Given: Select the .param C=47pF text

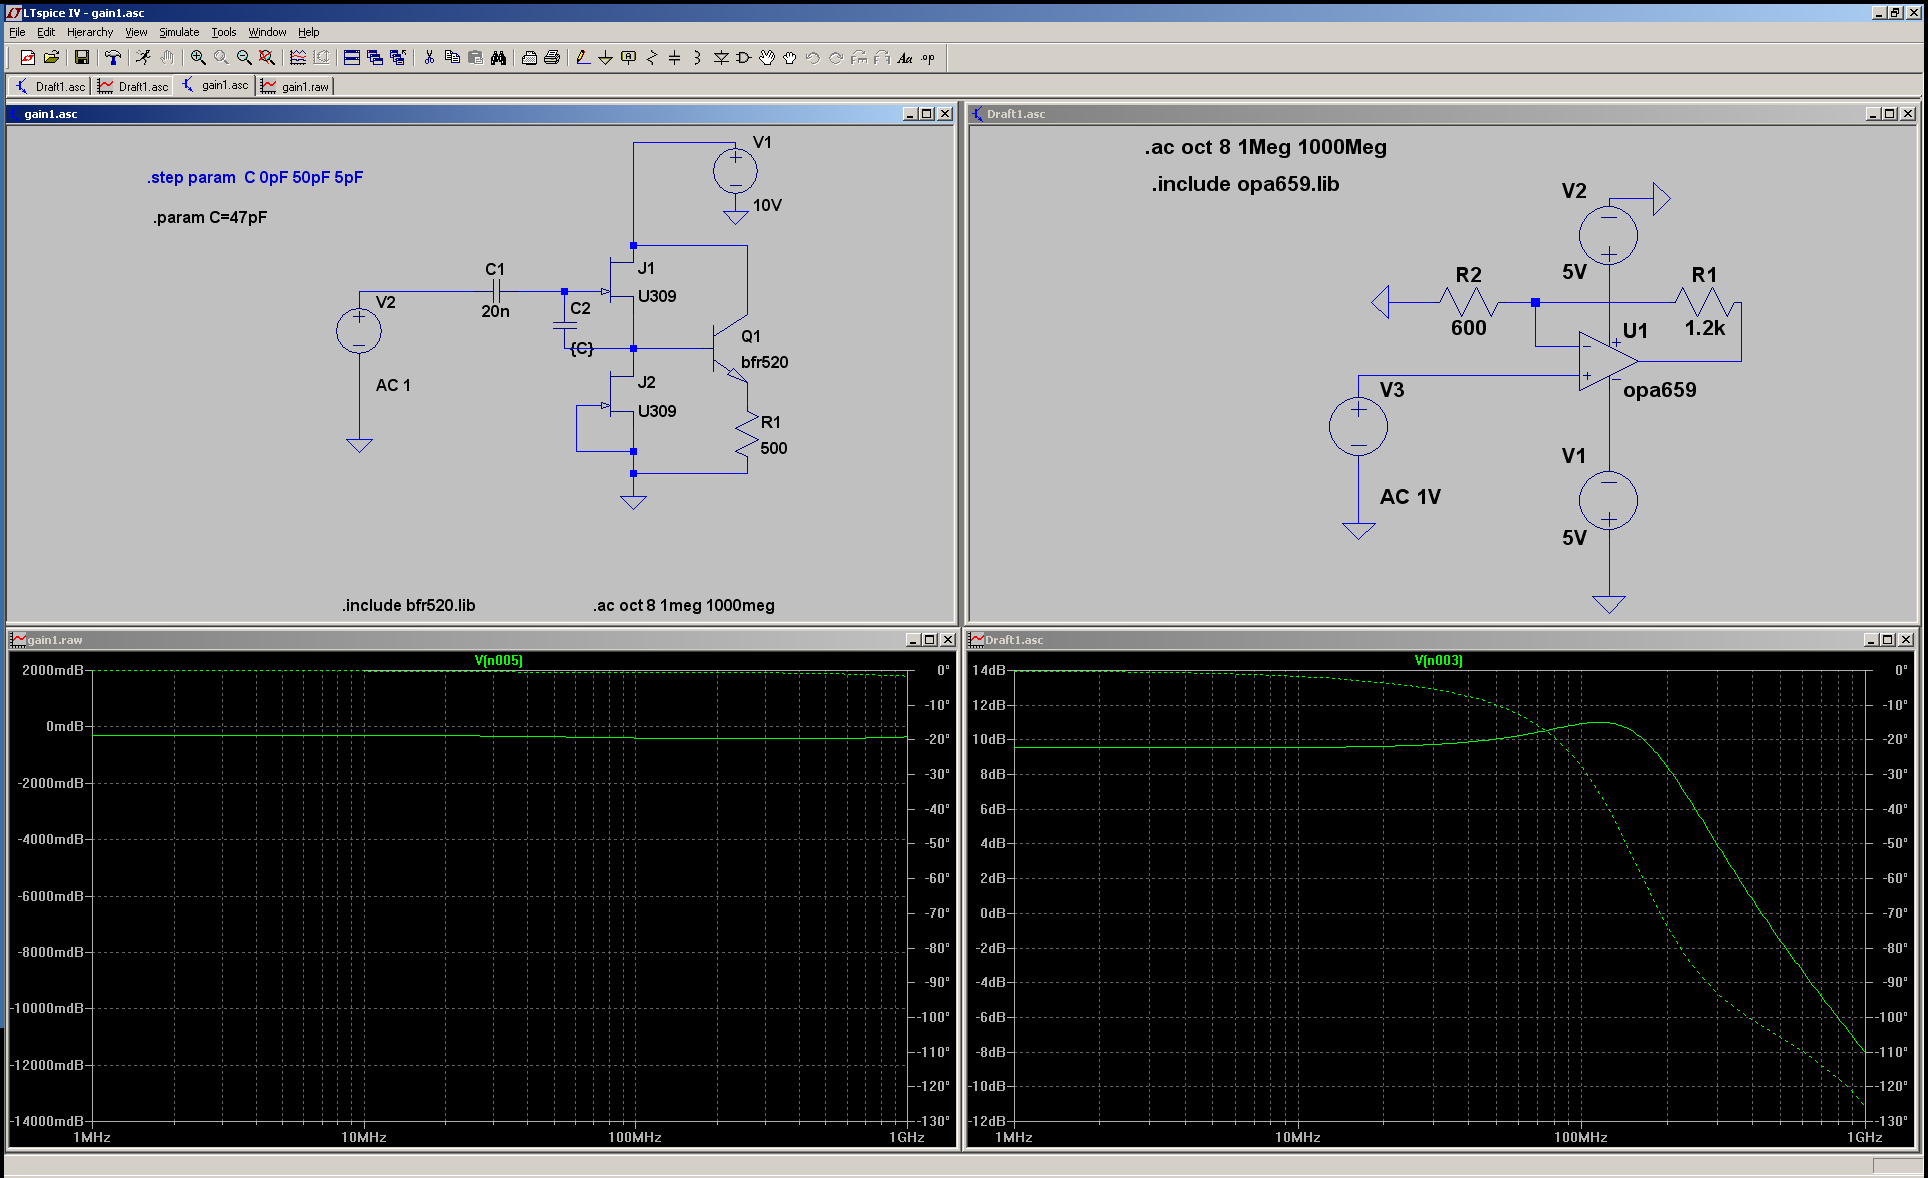Looking at the screenshot, I should point(210,217).
